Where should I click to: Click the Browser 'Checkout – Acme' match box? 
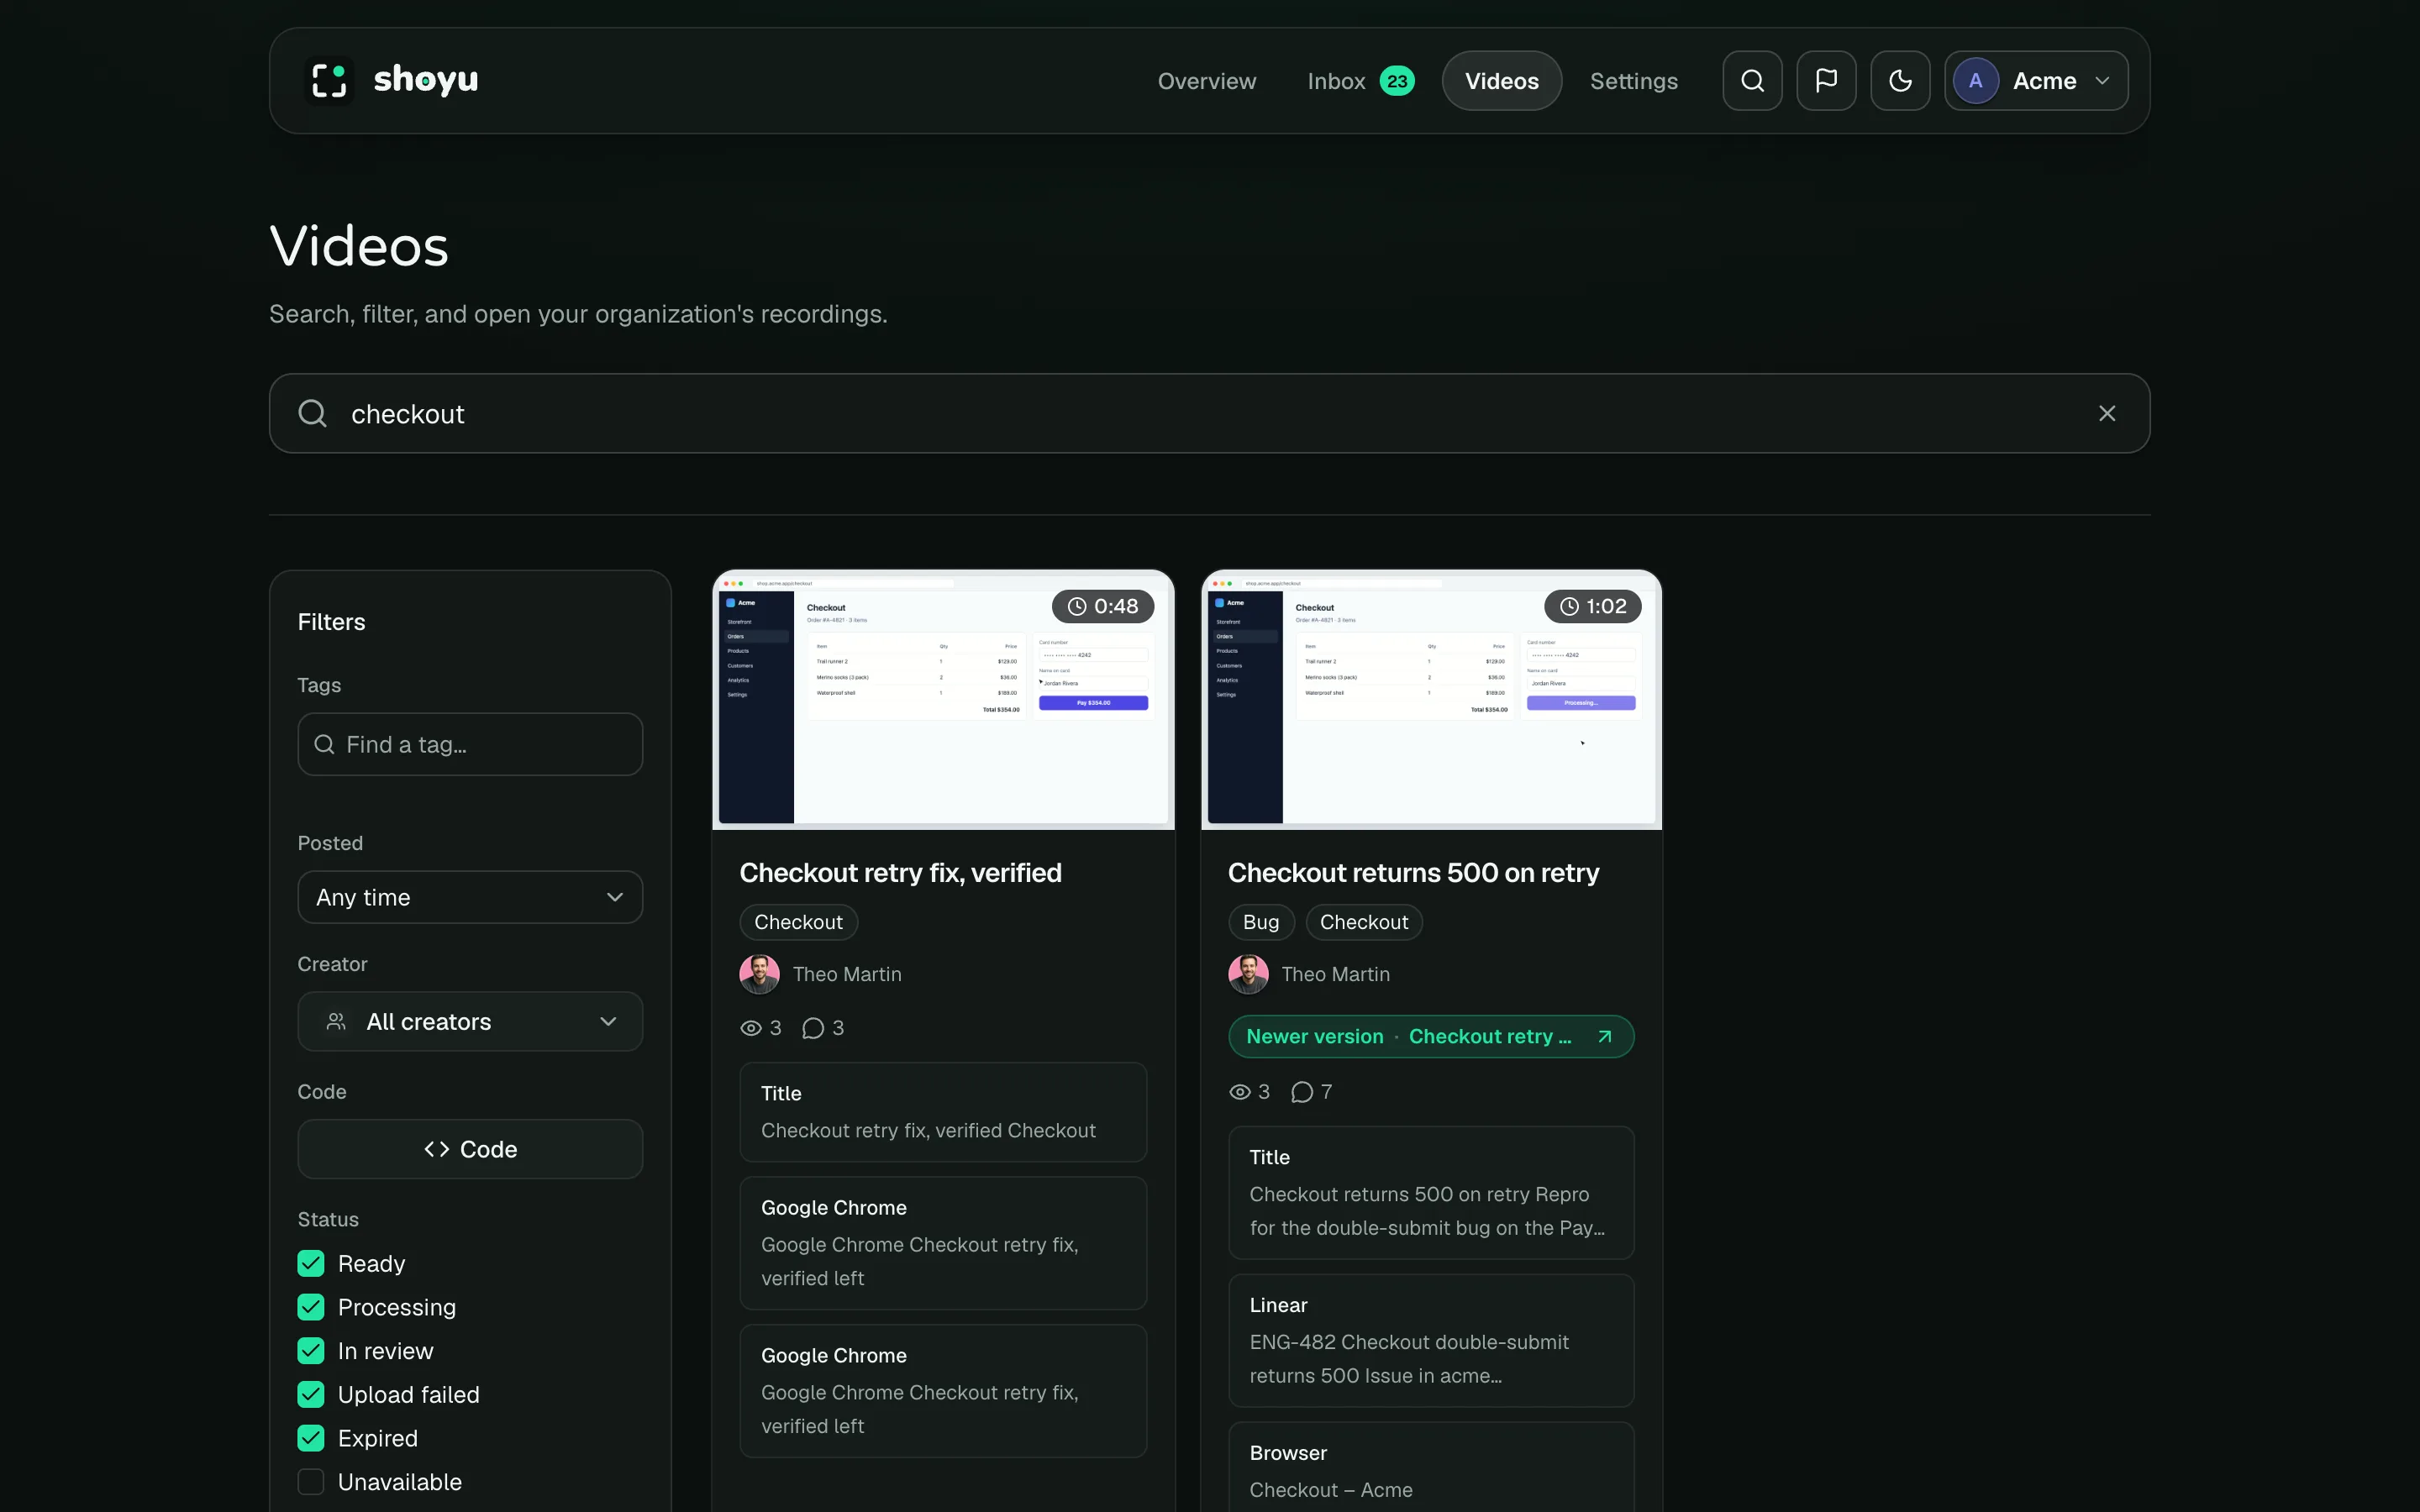coord(1431,1467)
